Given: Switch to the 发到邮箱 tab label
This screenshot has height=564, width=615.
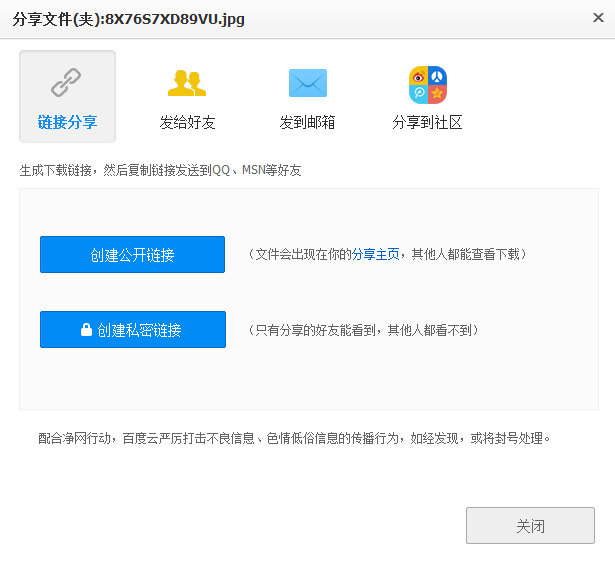Looking at the screenshot, I should click(x=307, y=122).
